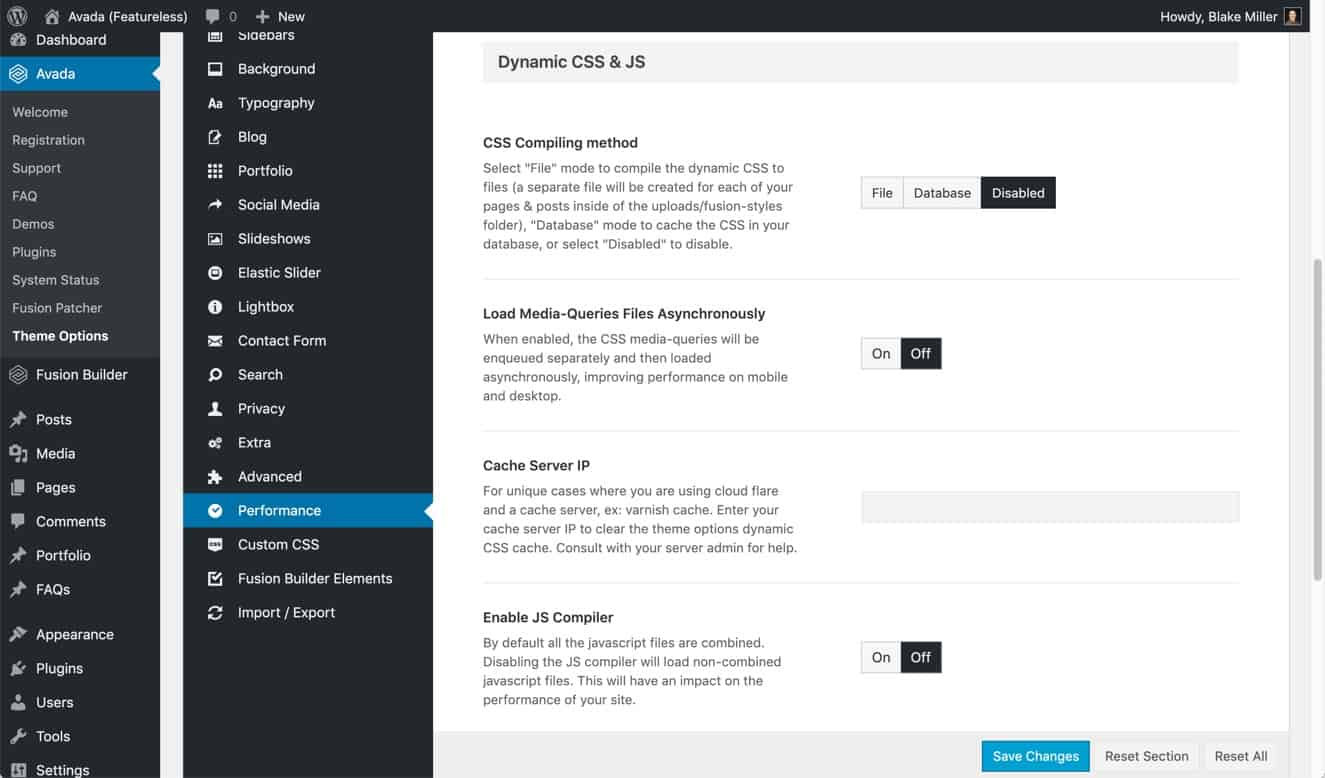Click the Fusion Builder icon in sidebar
The width and height of the screenshot is (1325, 778).
18,375
